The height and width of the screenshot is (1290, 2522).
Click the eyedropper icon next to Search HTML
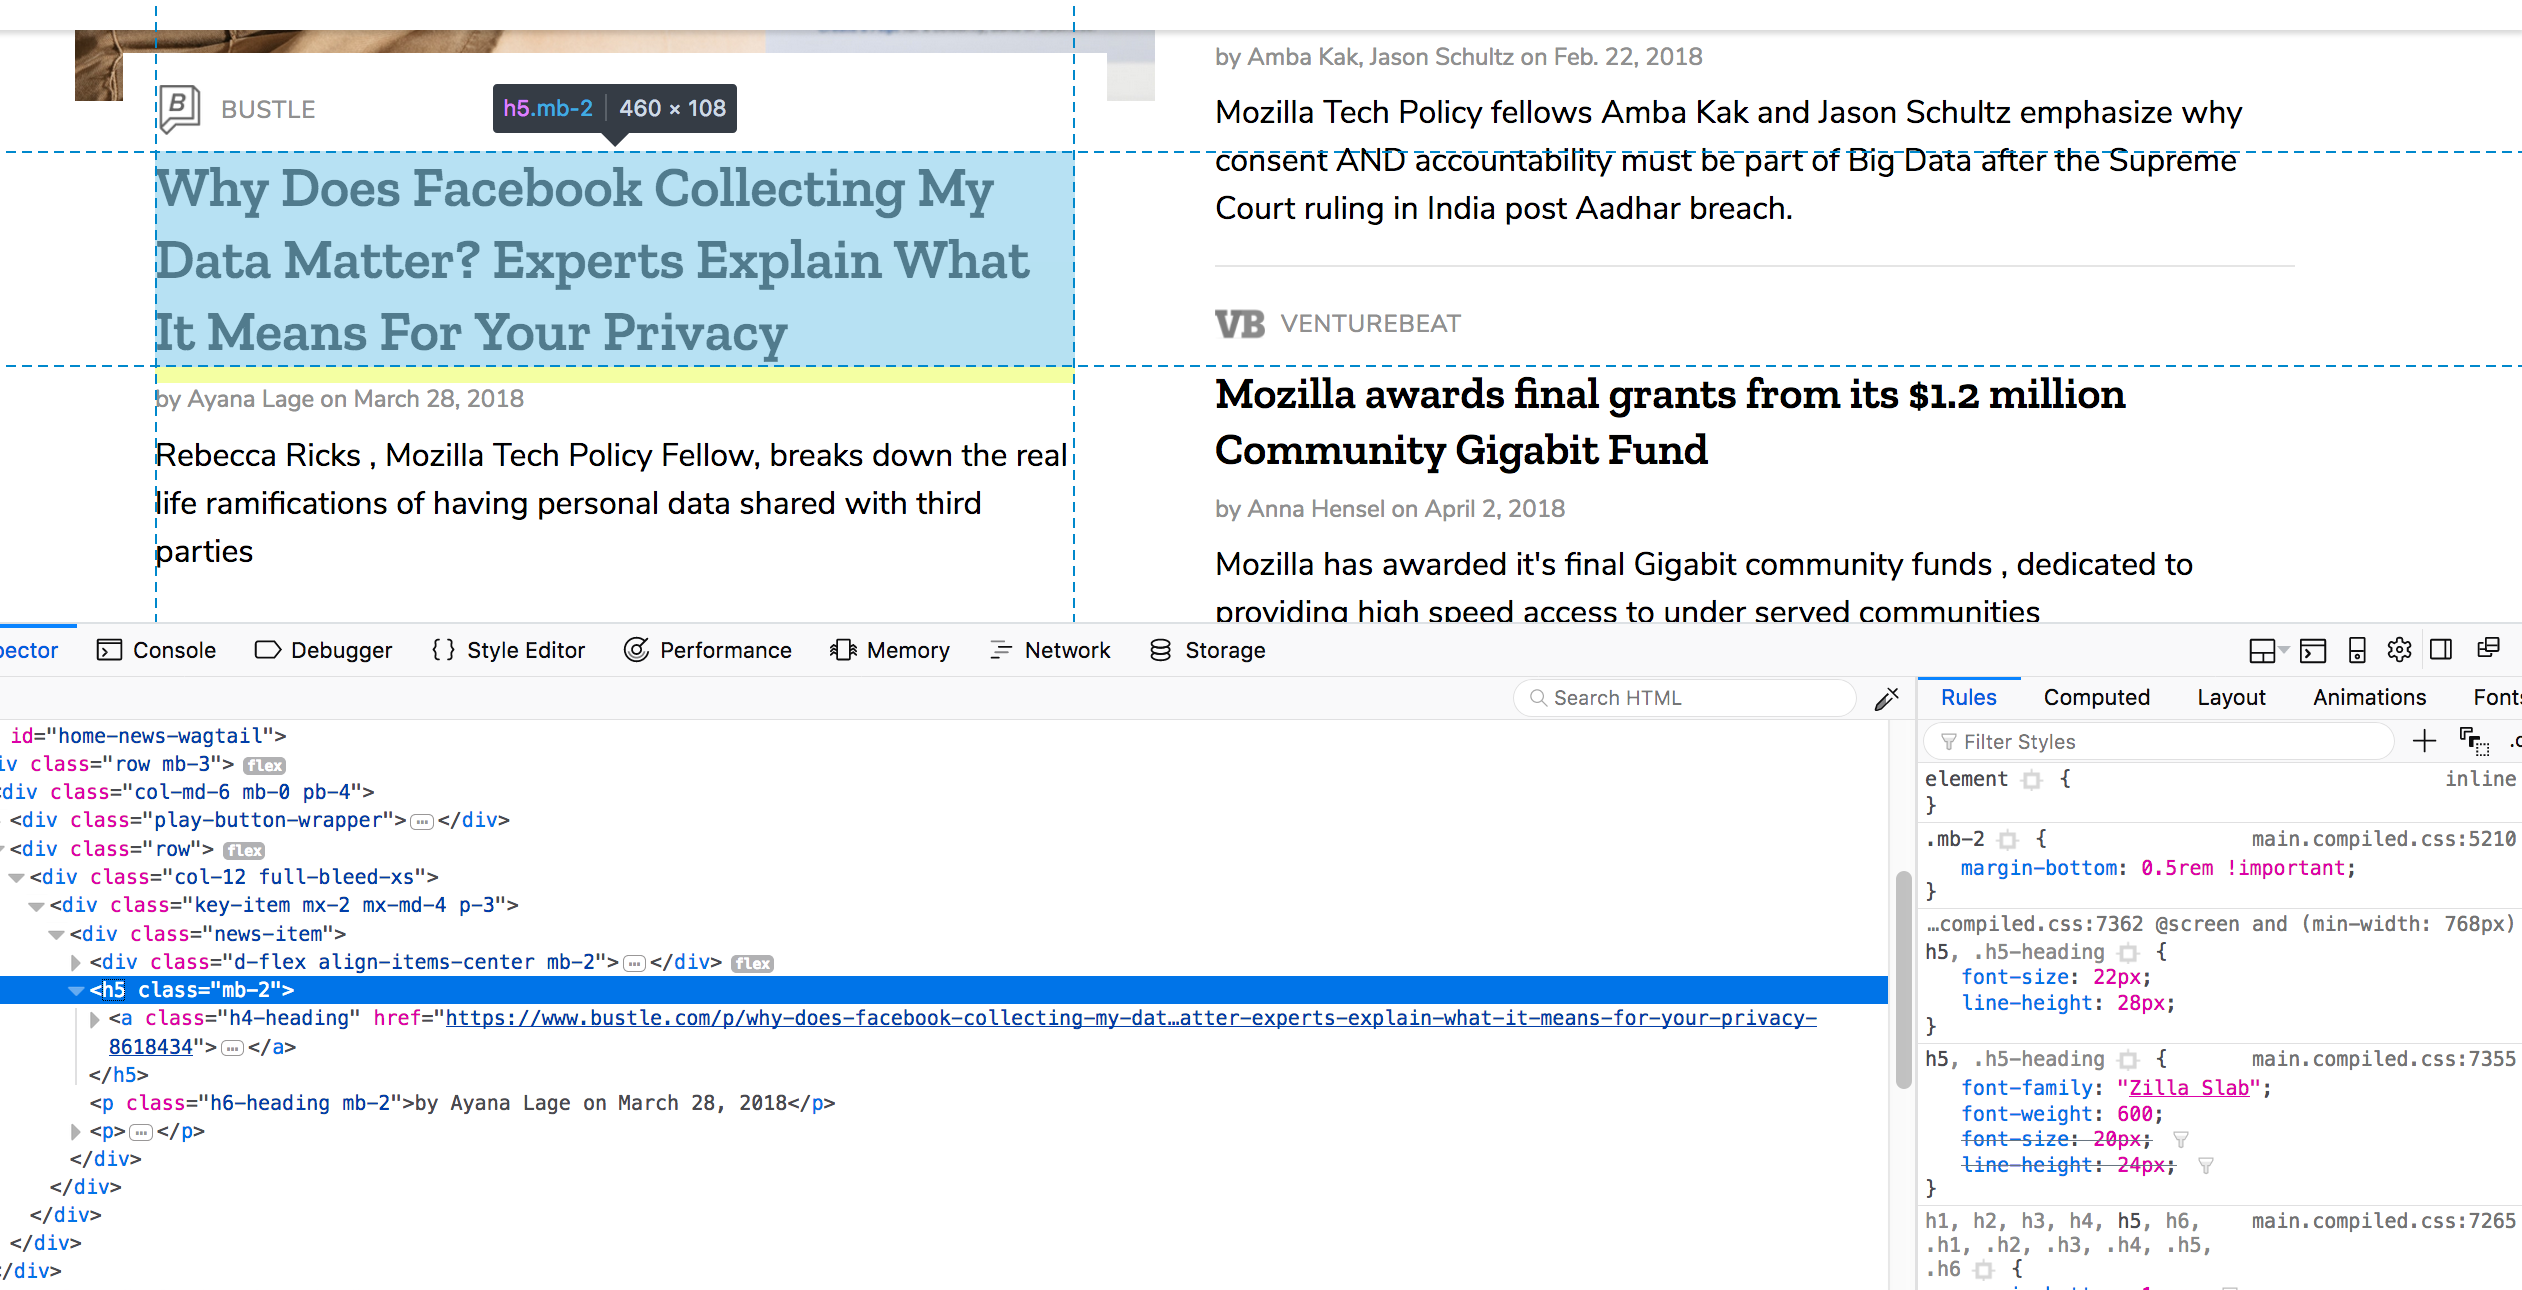1886,698
